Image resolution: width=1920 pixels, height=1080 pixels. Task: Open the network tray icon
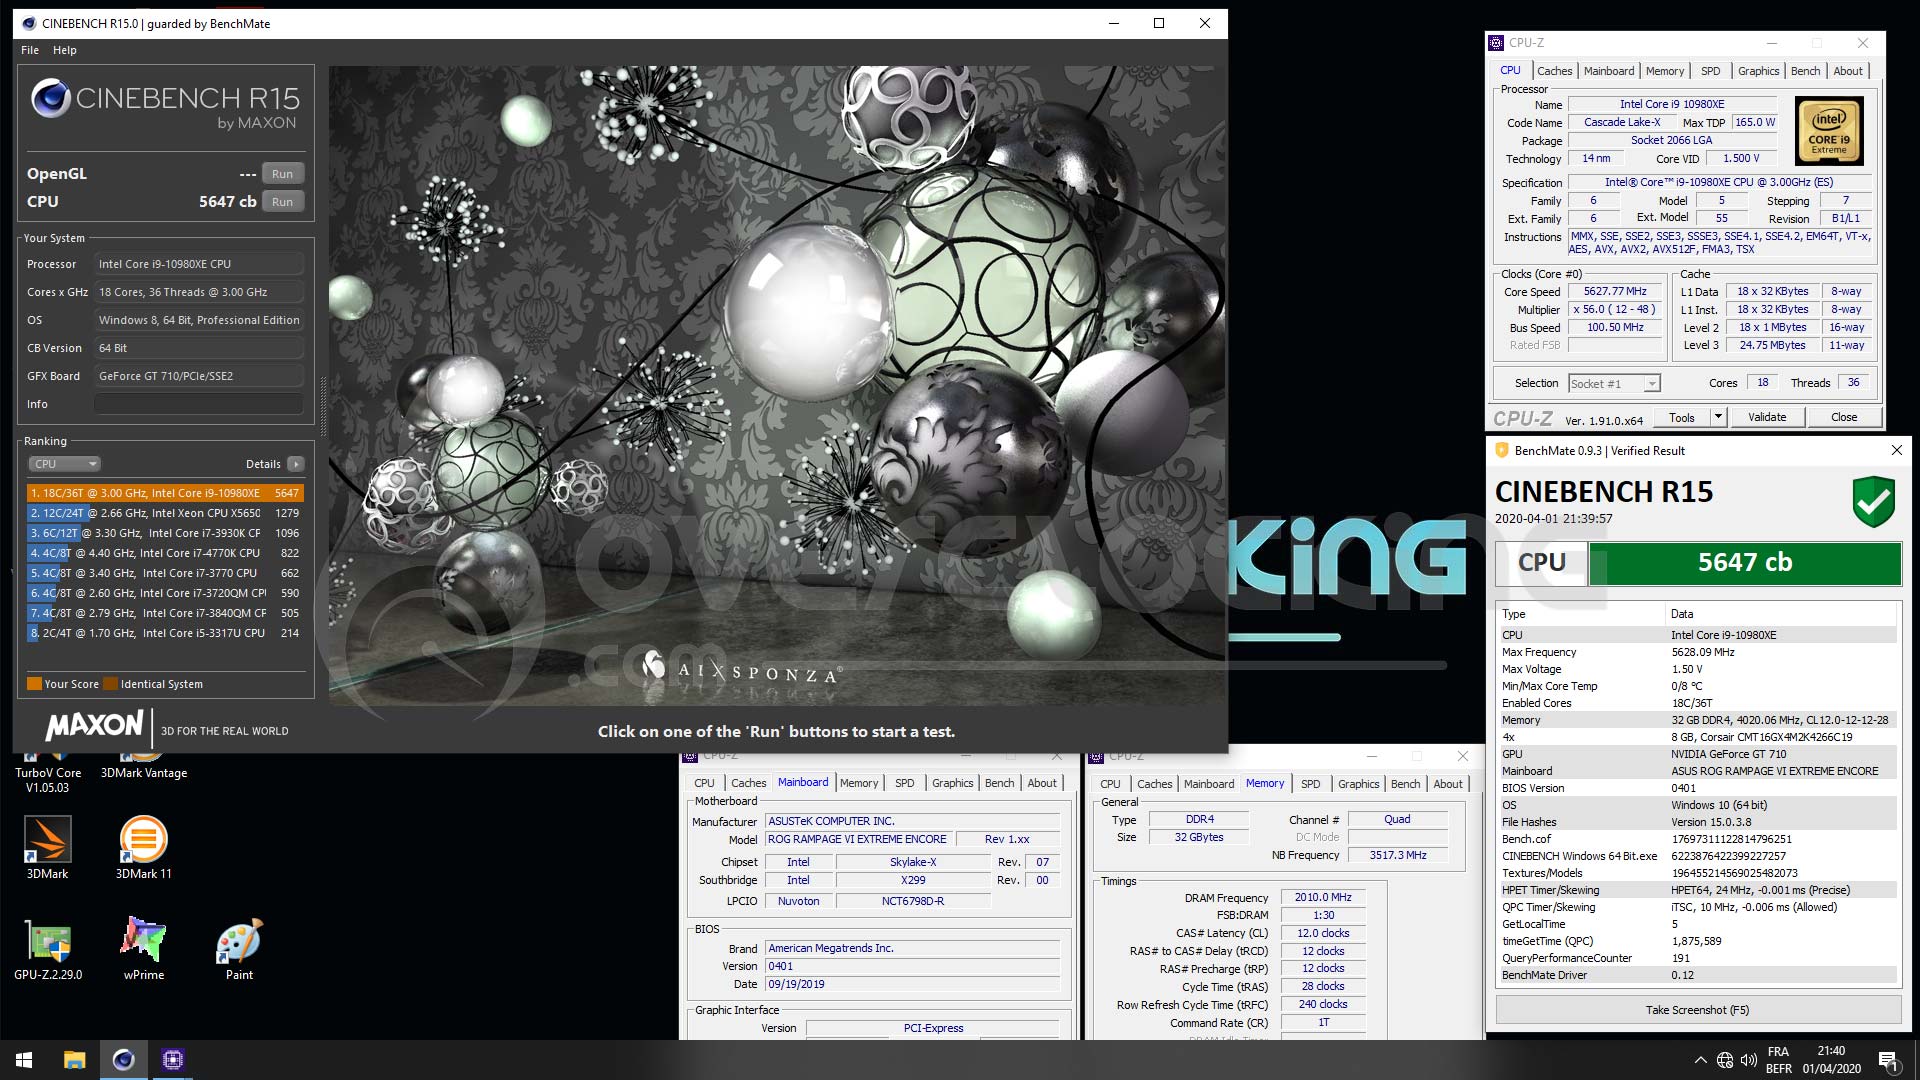coord(1725,1060)
